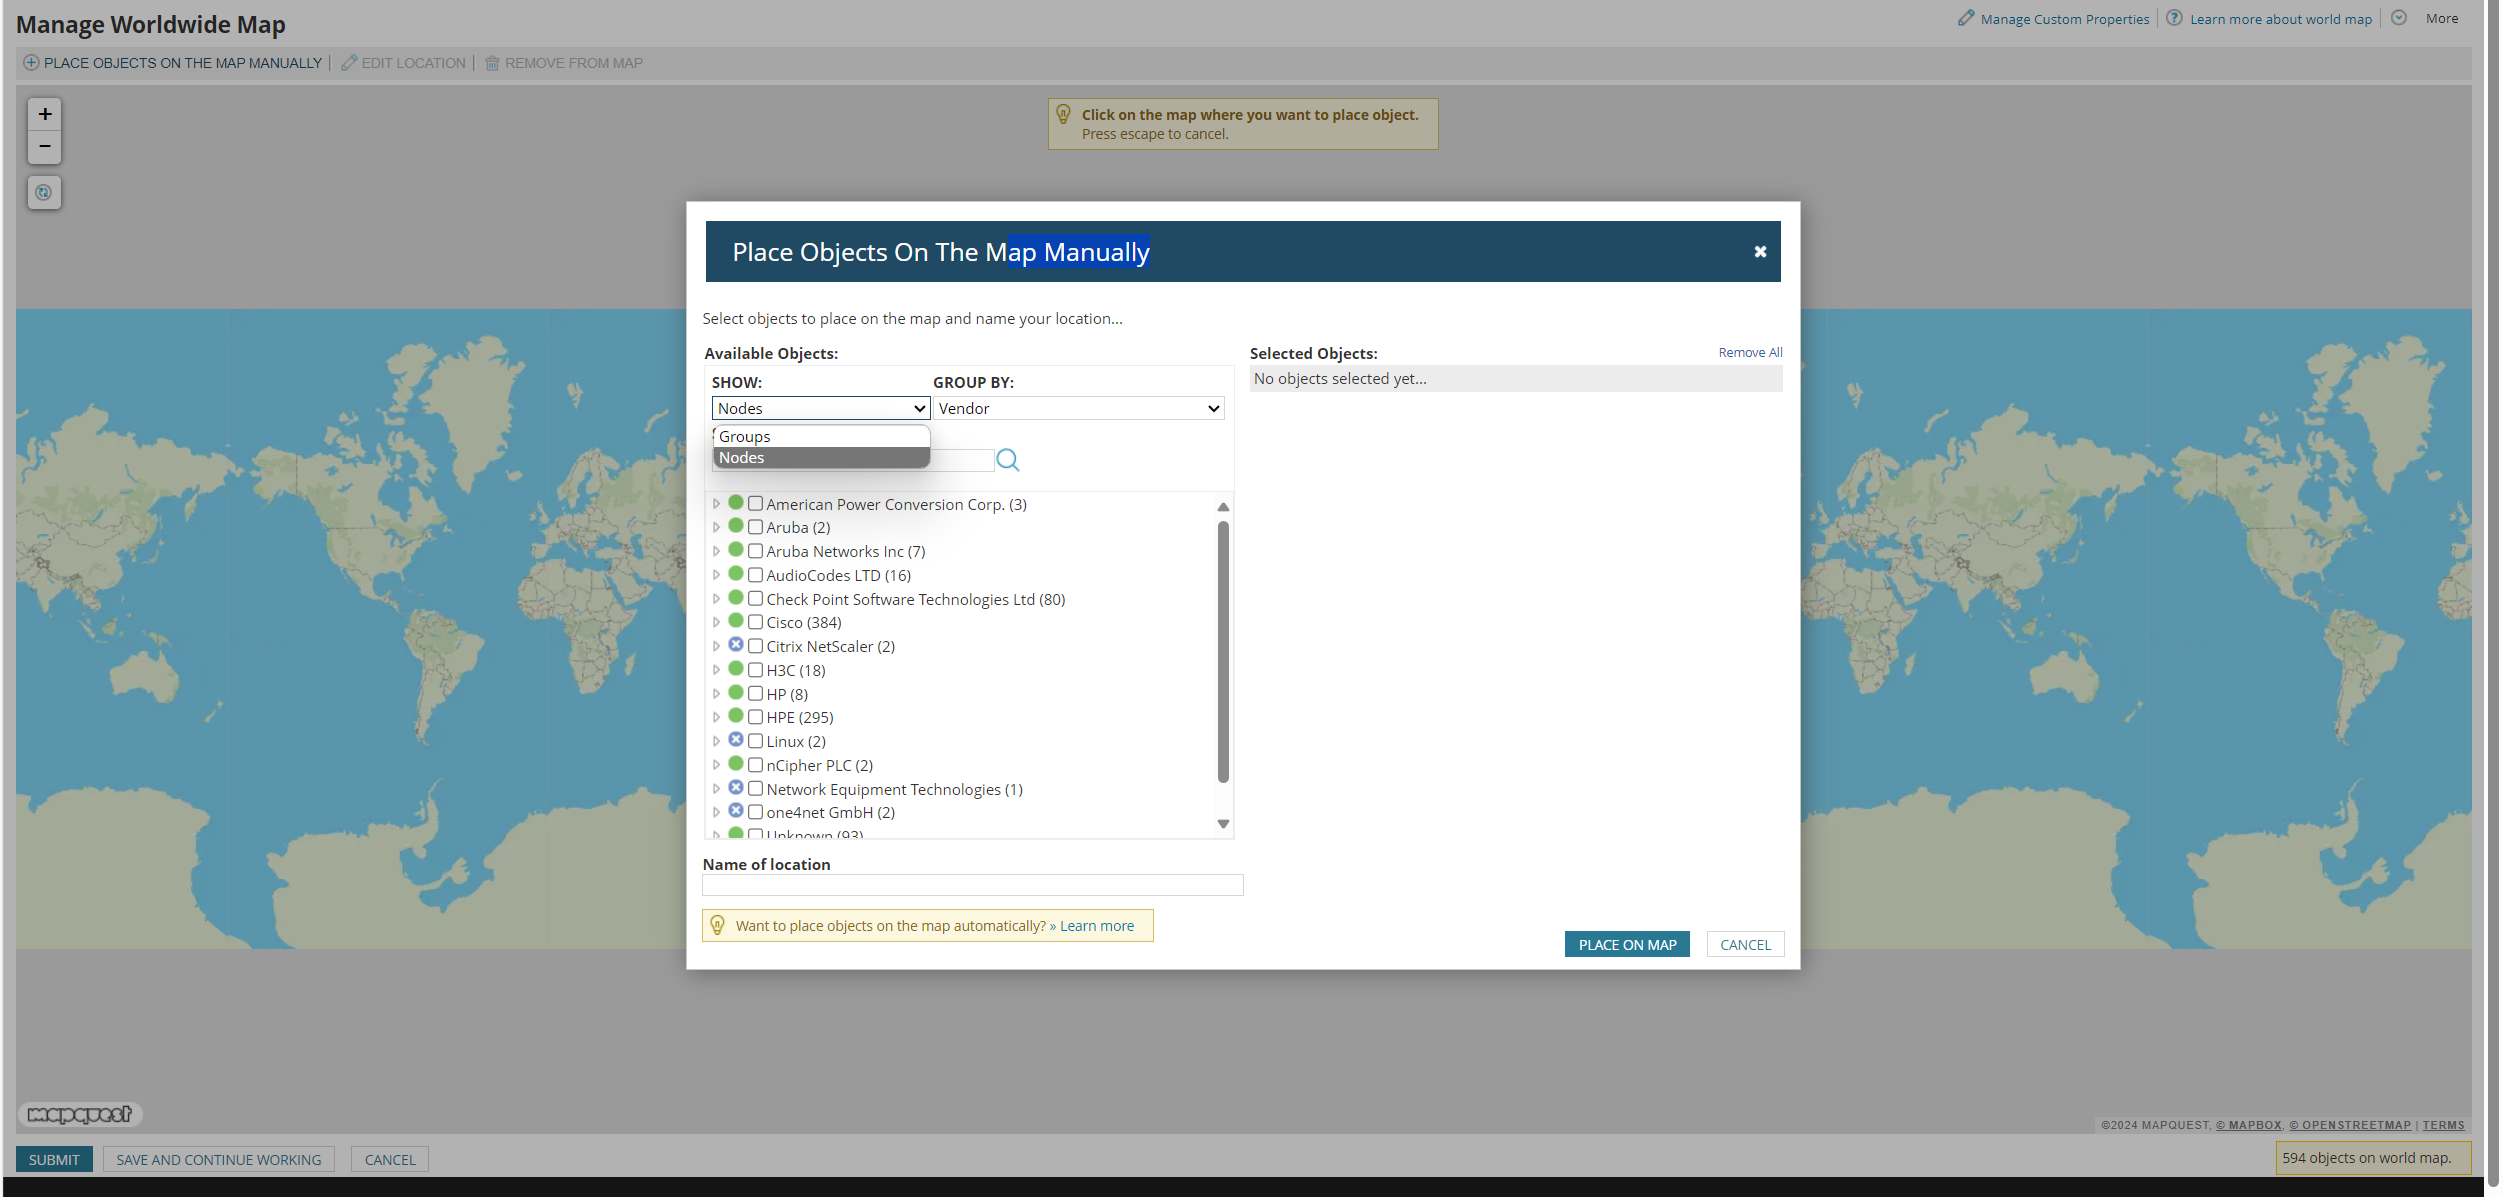
Task: Click the map zoom in plus icon
Action: coord(44,114)
